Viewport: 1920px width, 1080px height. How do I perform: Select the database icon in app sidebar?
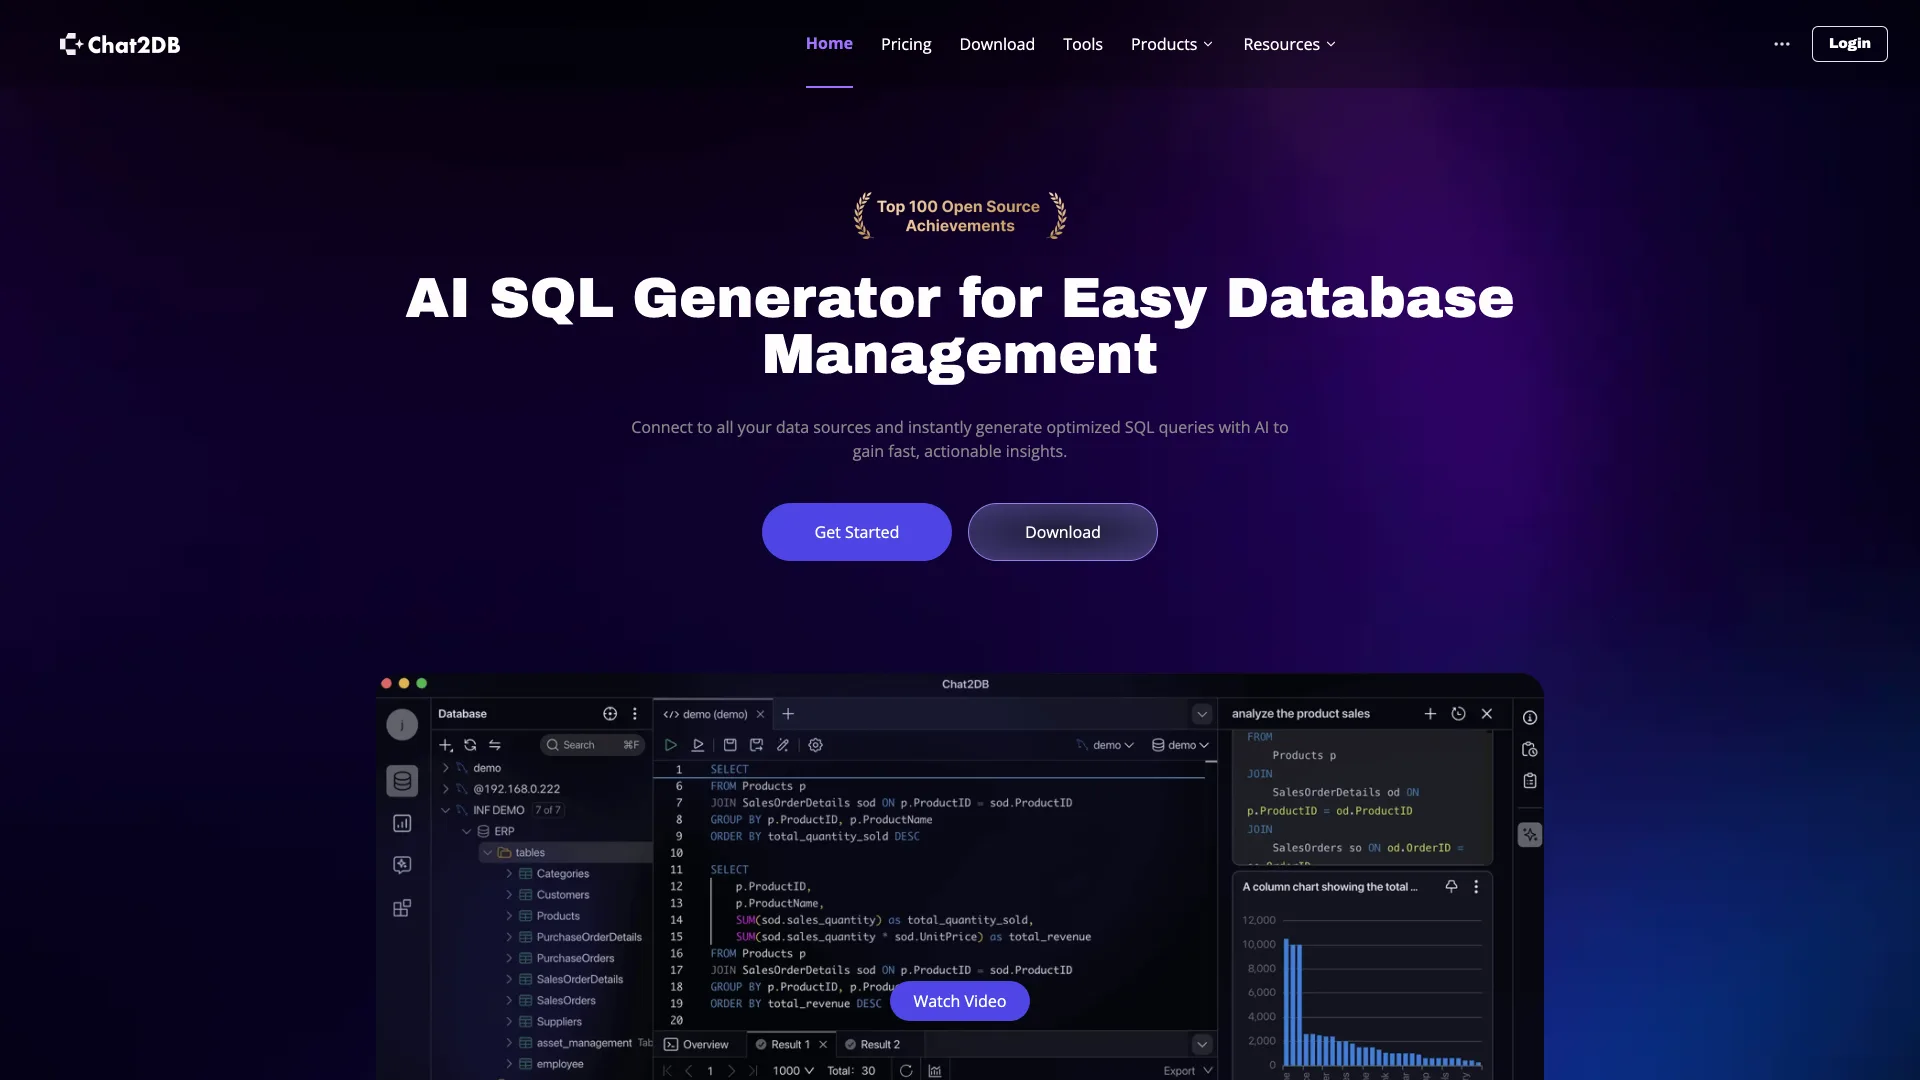[402, 781]
